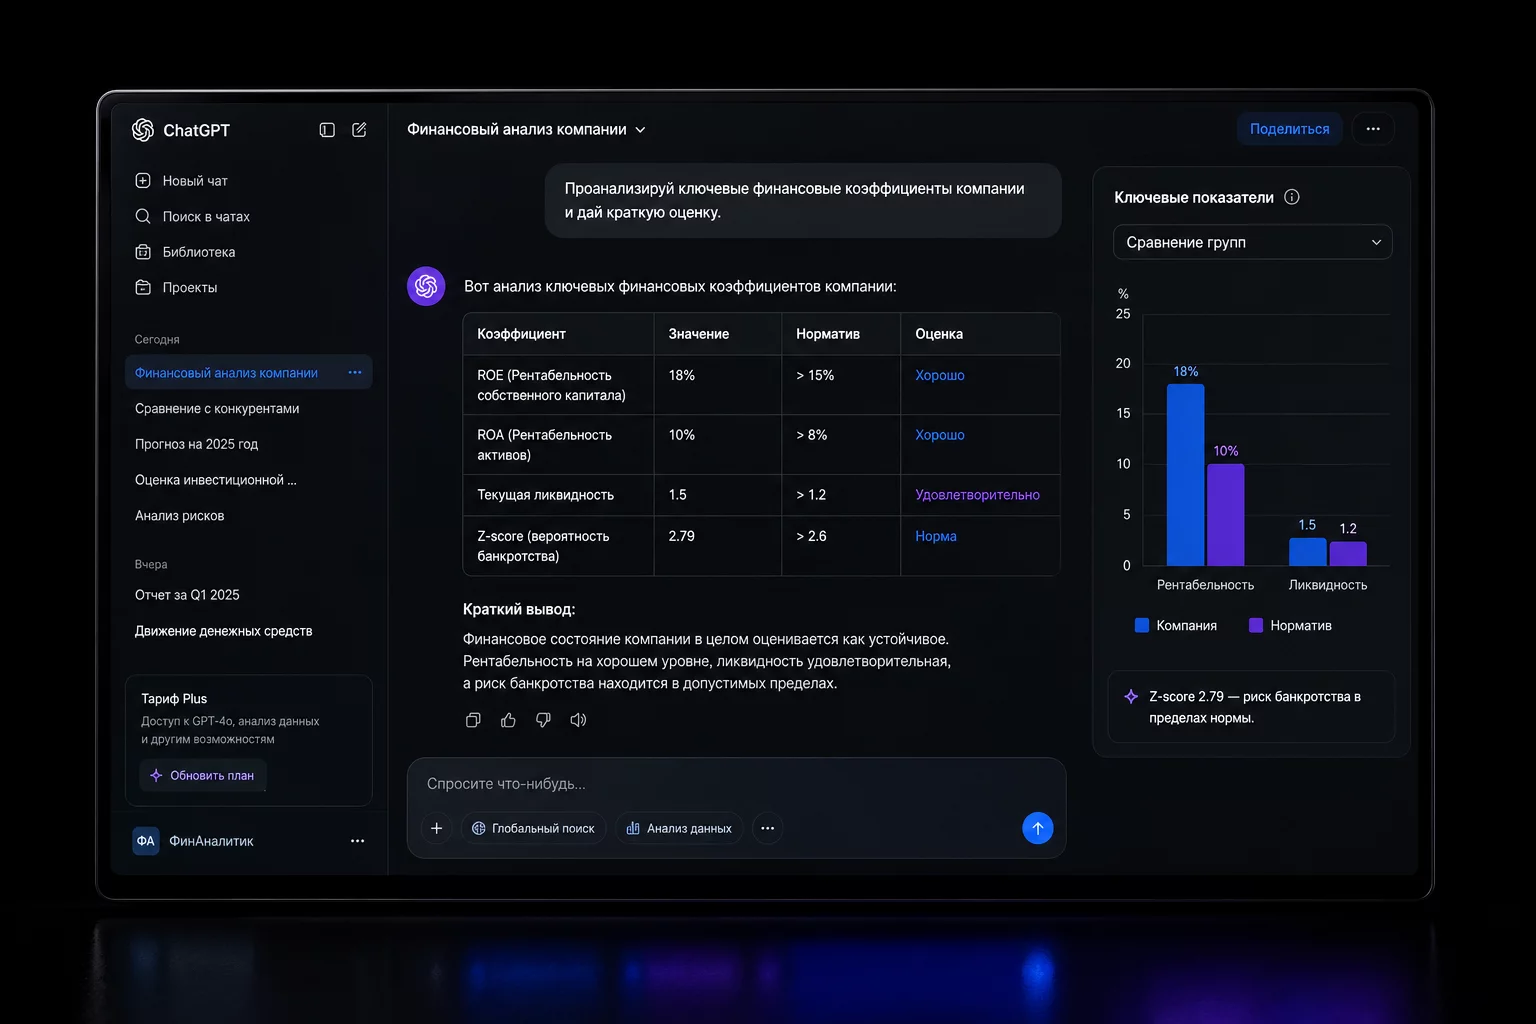The image size is (1536, 1024).
Task: Open the three-dot menu beside Поделиться
Action: (x=1373, y=129)
